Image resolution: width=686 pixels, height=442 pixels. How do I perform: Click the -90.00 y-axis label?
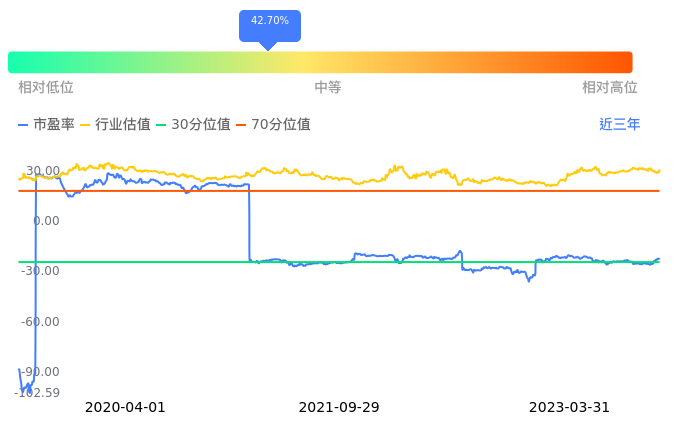pyautogui.click(x=42, y=372)
